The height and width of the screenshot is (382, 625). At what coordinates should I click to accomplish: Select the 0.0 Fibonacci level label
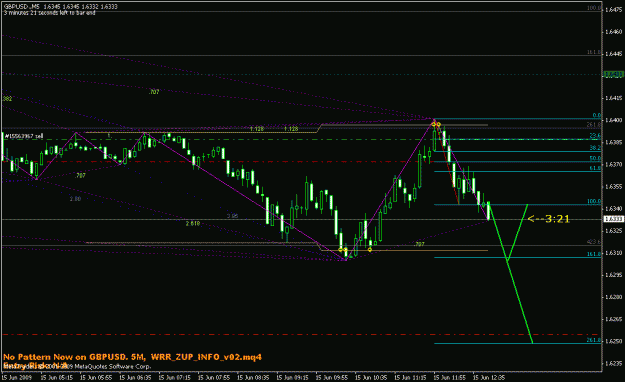pyautogui.click(x=597, y=116)
